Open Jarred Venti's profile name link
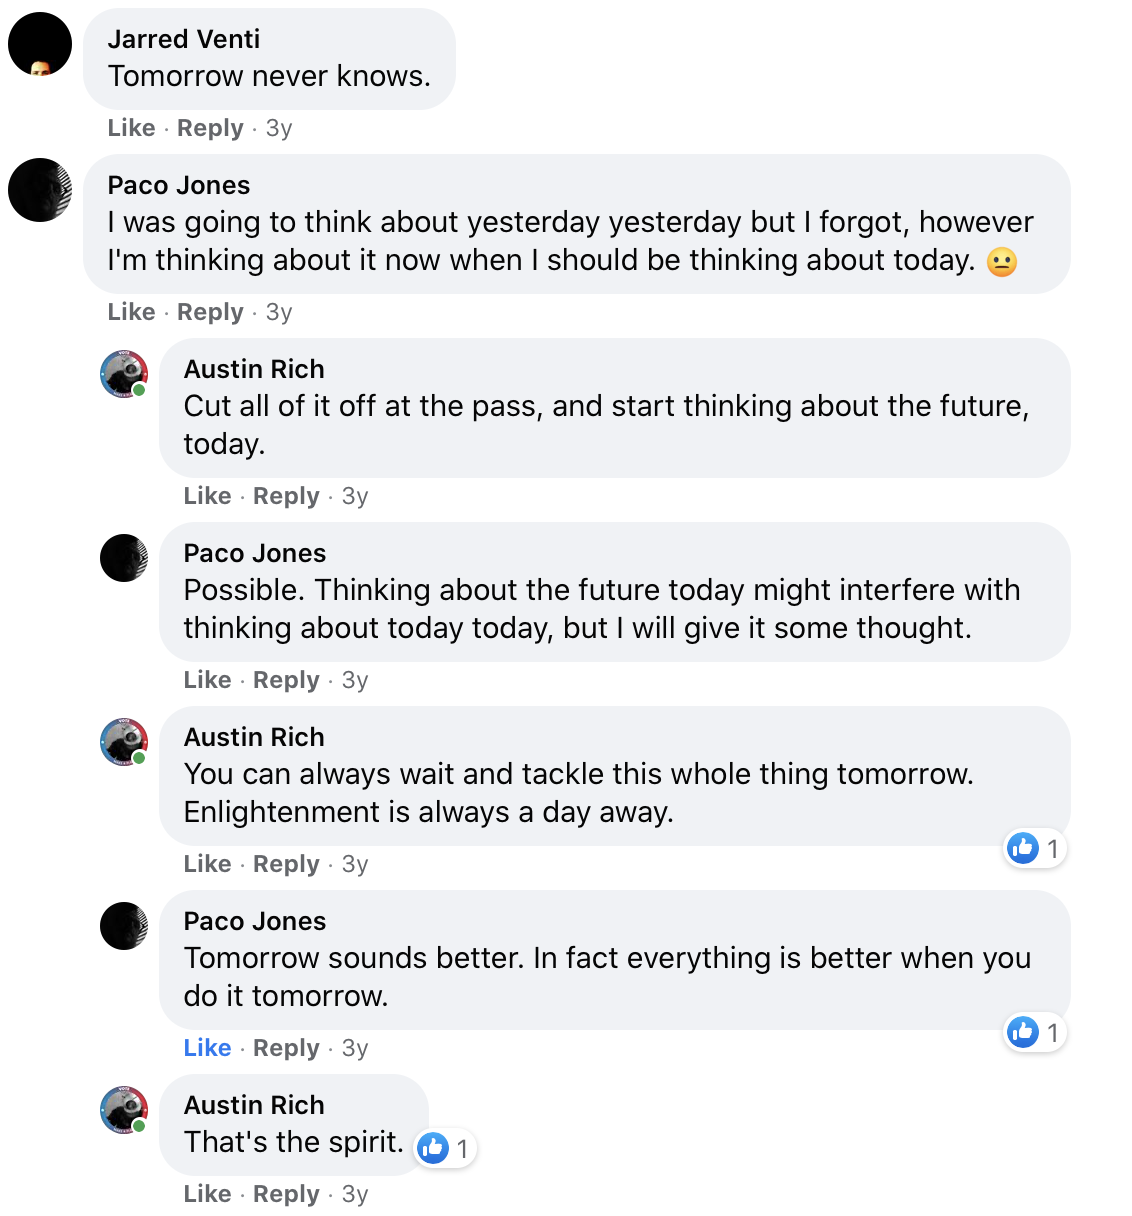This screenshot has height=1216, width=1132. [184, 39]
